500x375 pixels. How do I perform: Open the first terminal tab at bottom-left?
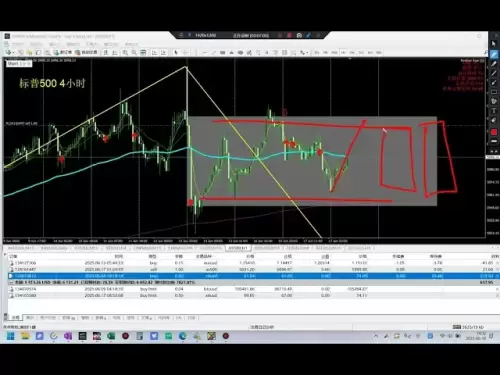15,318
